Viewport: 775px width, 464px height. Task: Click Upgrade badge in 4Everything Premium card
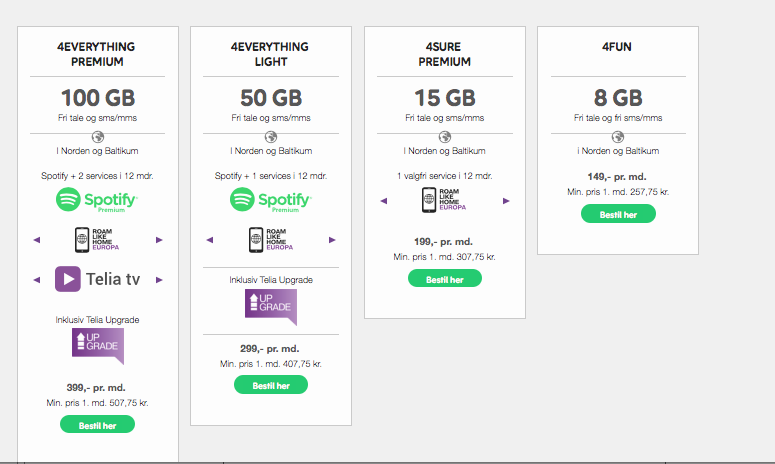(98, 346)
